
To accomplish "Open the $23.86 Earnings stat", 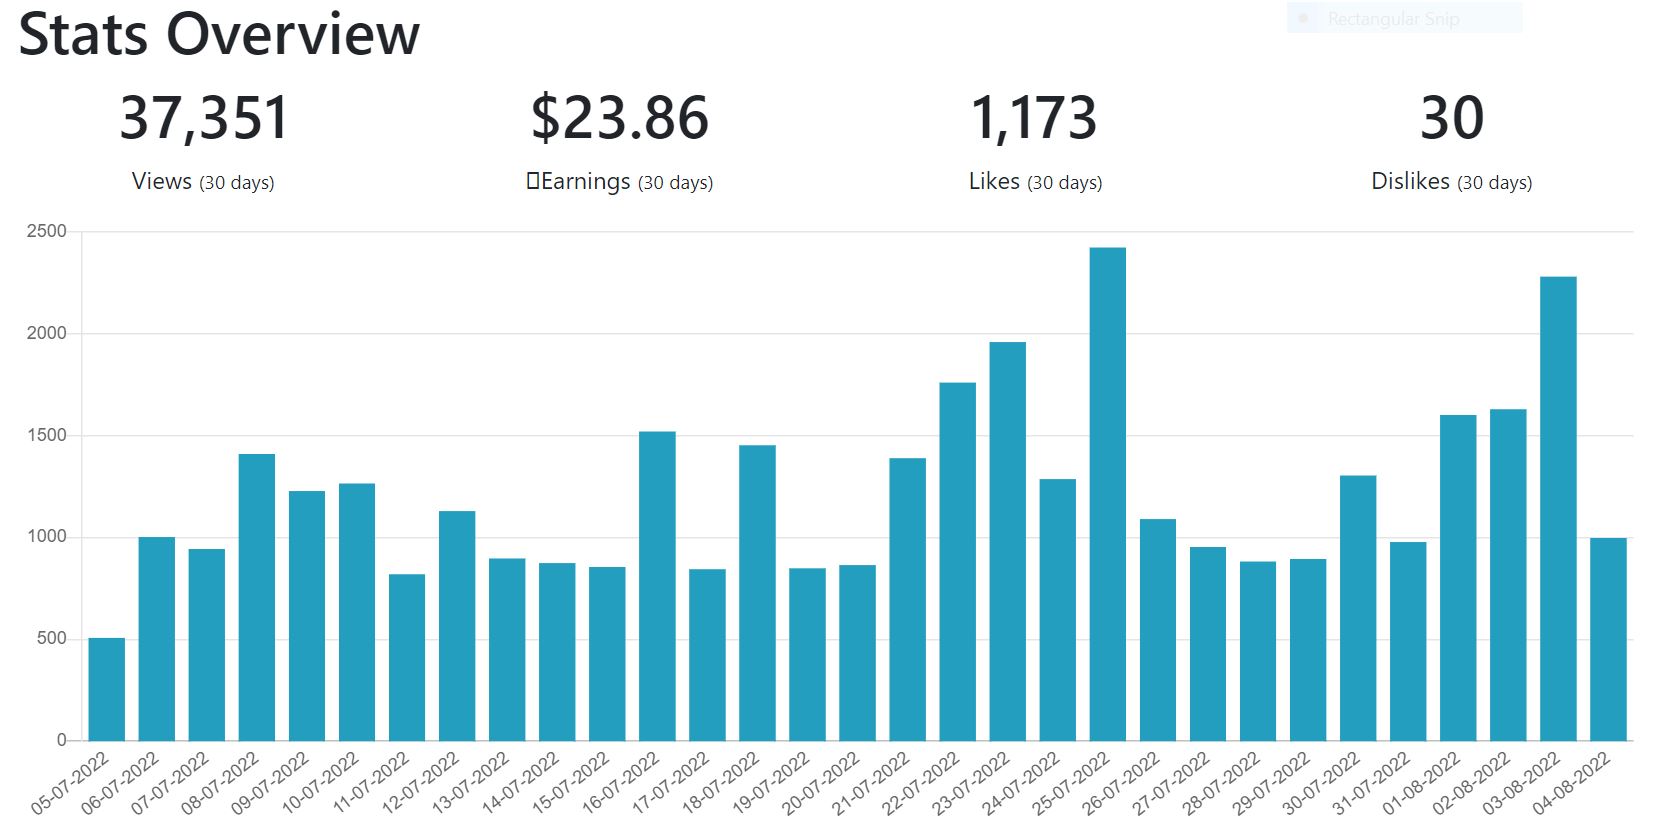I will (620, 140).
